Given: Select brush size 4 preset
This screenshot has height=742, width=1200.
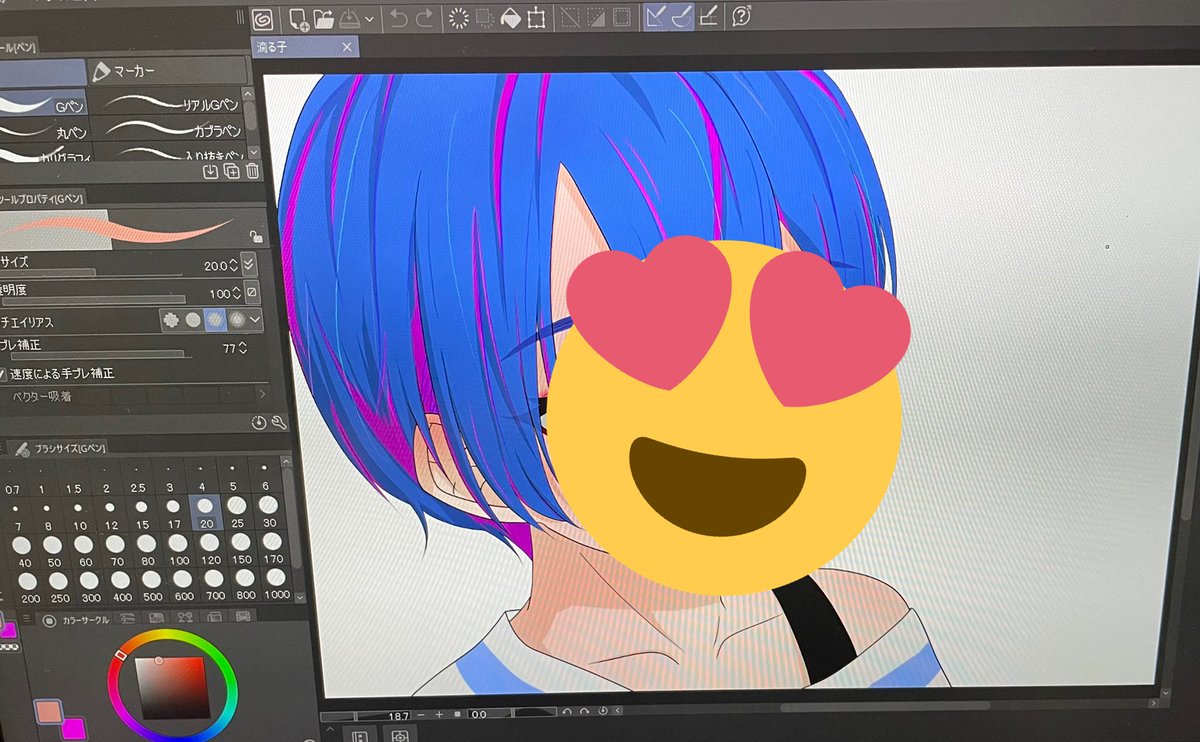Looking at the screenshot, I should click(x=201, y=477).
